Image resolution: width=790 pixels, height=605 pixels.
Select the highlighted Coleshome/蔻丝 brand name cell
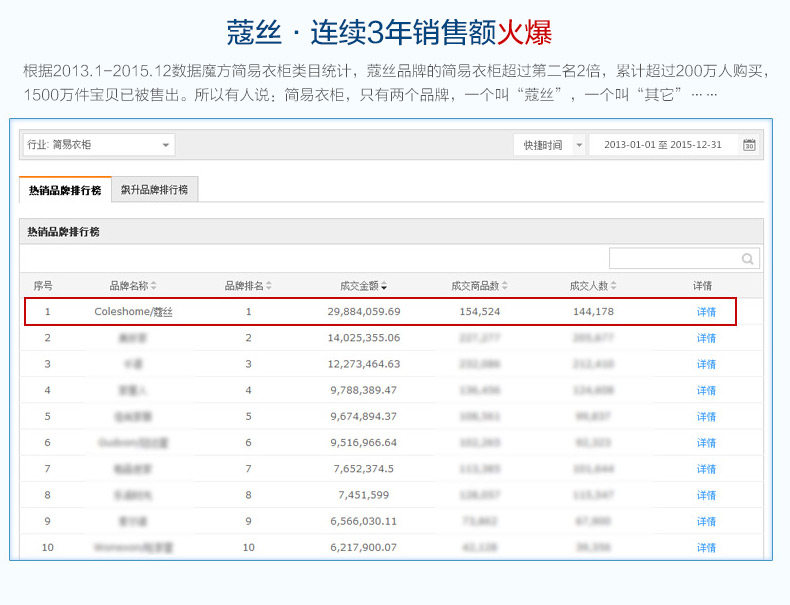coord(133,312)
